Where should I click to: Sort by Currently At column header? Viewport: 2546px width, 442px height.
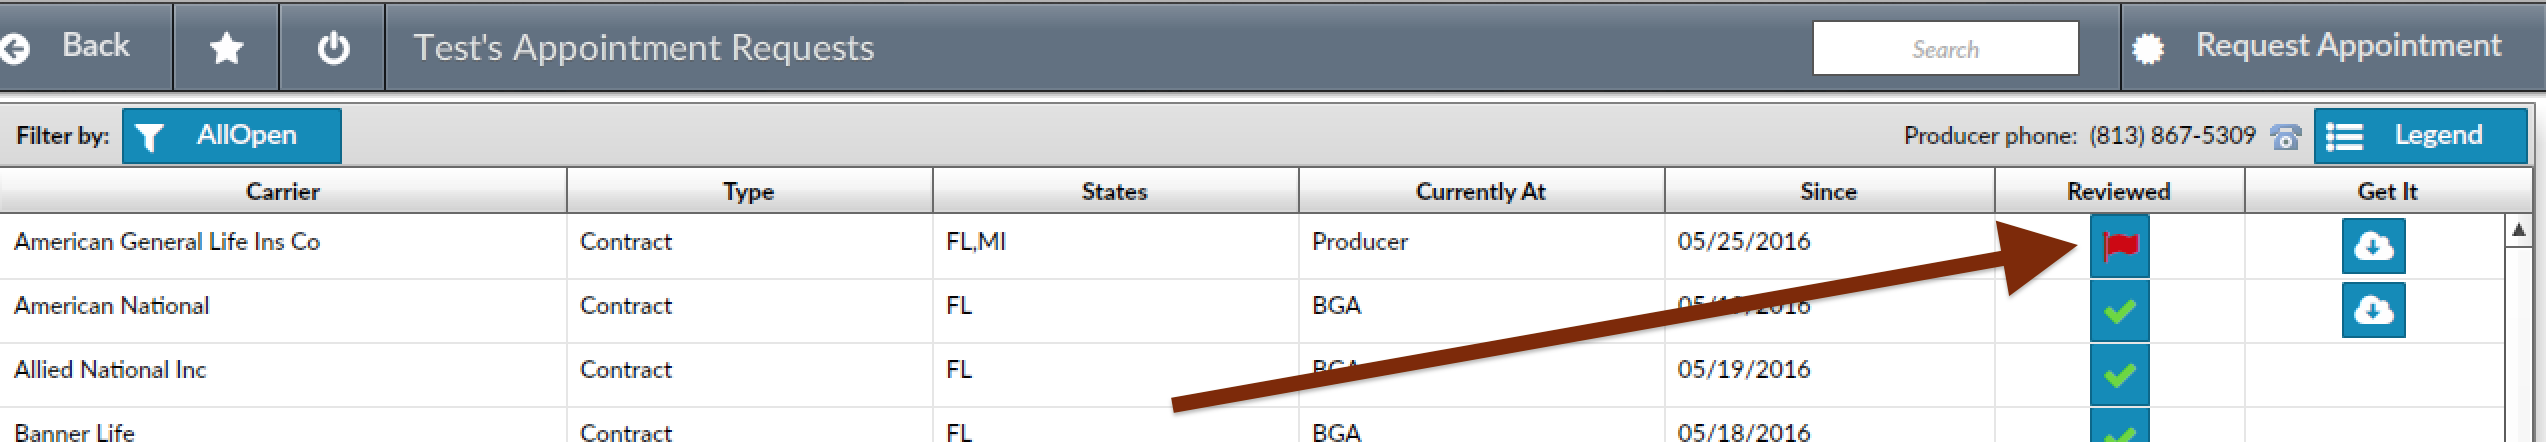[1481, 191]
